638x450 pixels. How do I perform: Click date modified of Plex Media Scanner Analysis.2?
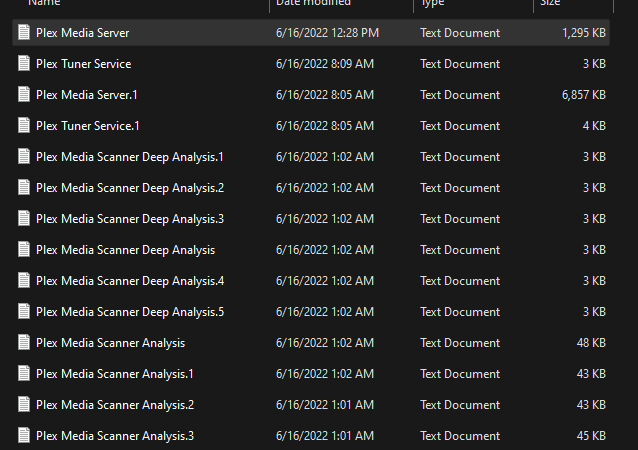pos(325,405)
